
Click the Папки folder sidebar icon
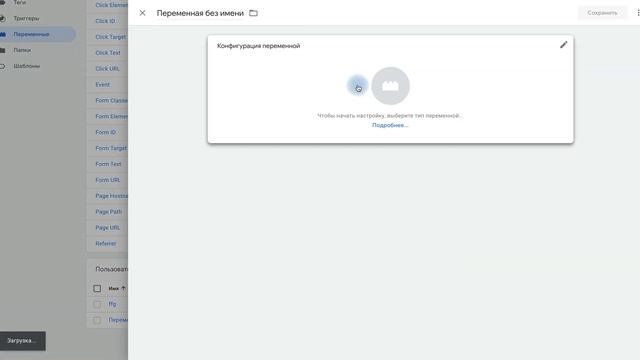(x=2, y=50)
